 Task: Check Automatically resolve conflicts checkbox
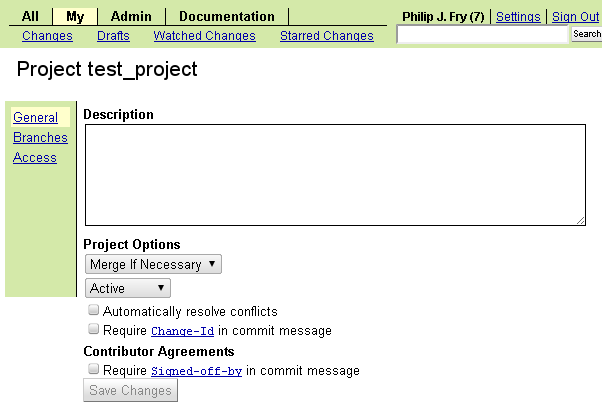[94, 311]
